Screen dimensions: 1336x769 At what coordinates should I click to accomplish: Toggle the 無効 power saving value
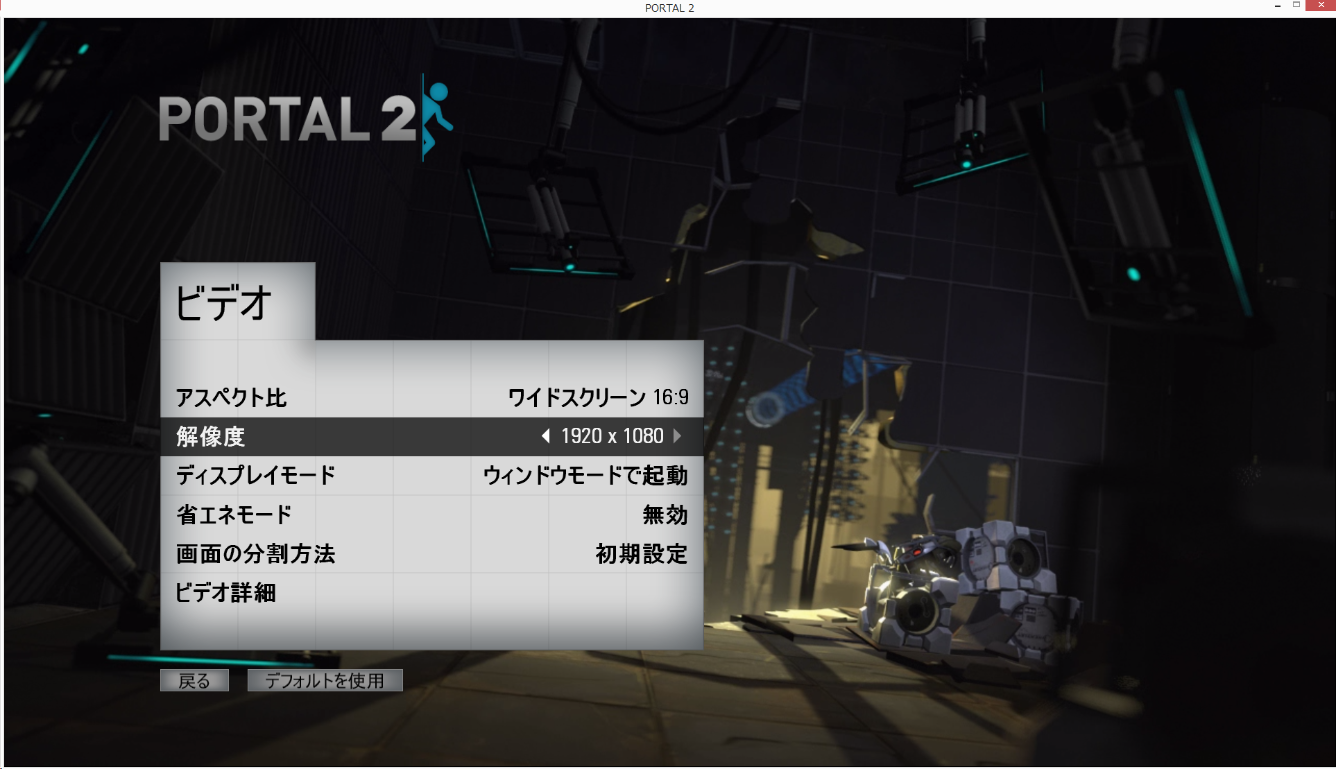665,515
